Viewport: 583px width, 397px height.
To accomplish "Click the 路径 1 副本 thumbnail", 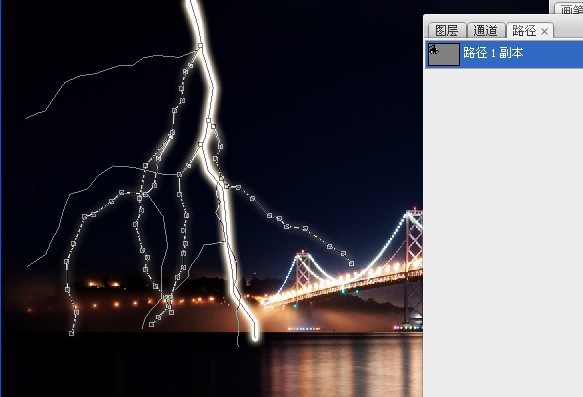I will 444,54.
